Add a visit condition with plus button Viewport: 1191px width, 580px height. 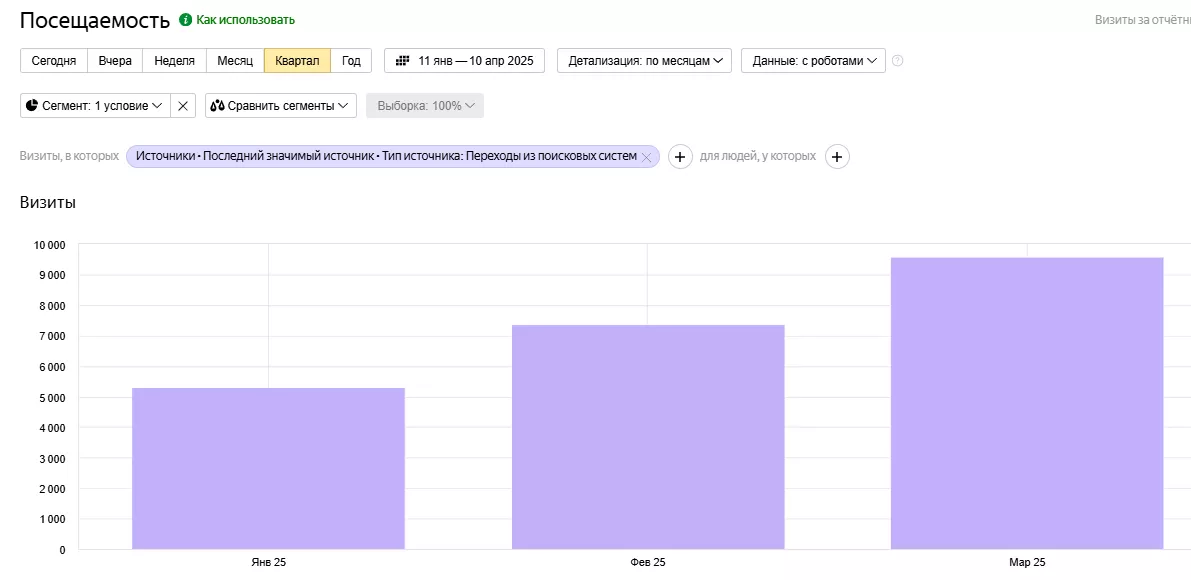point(680,156)
